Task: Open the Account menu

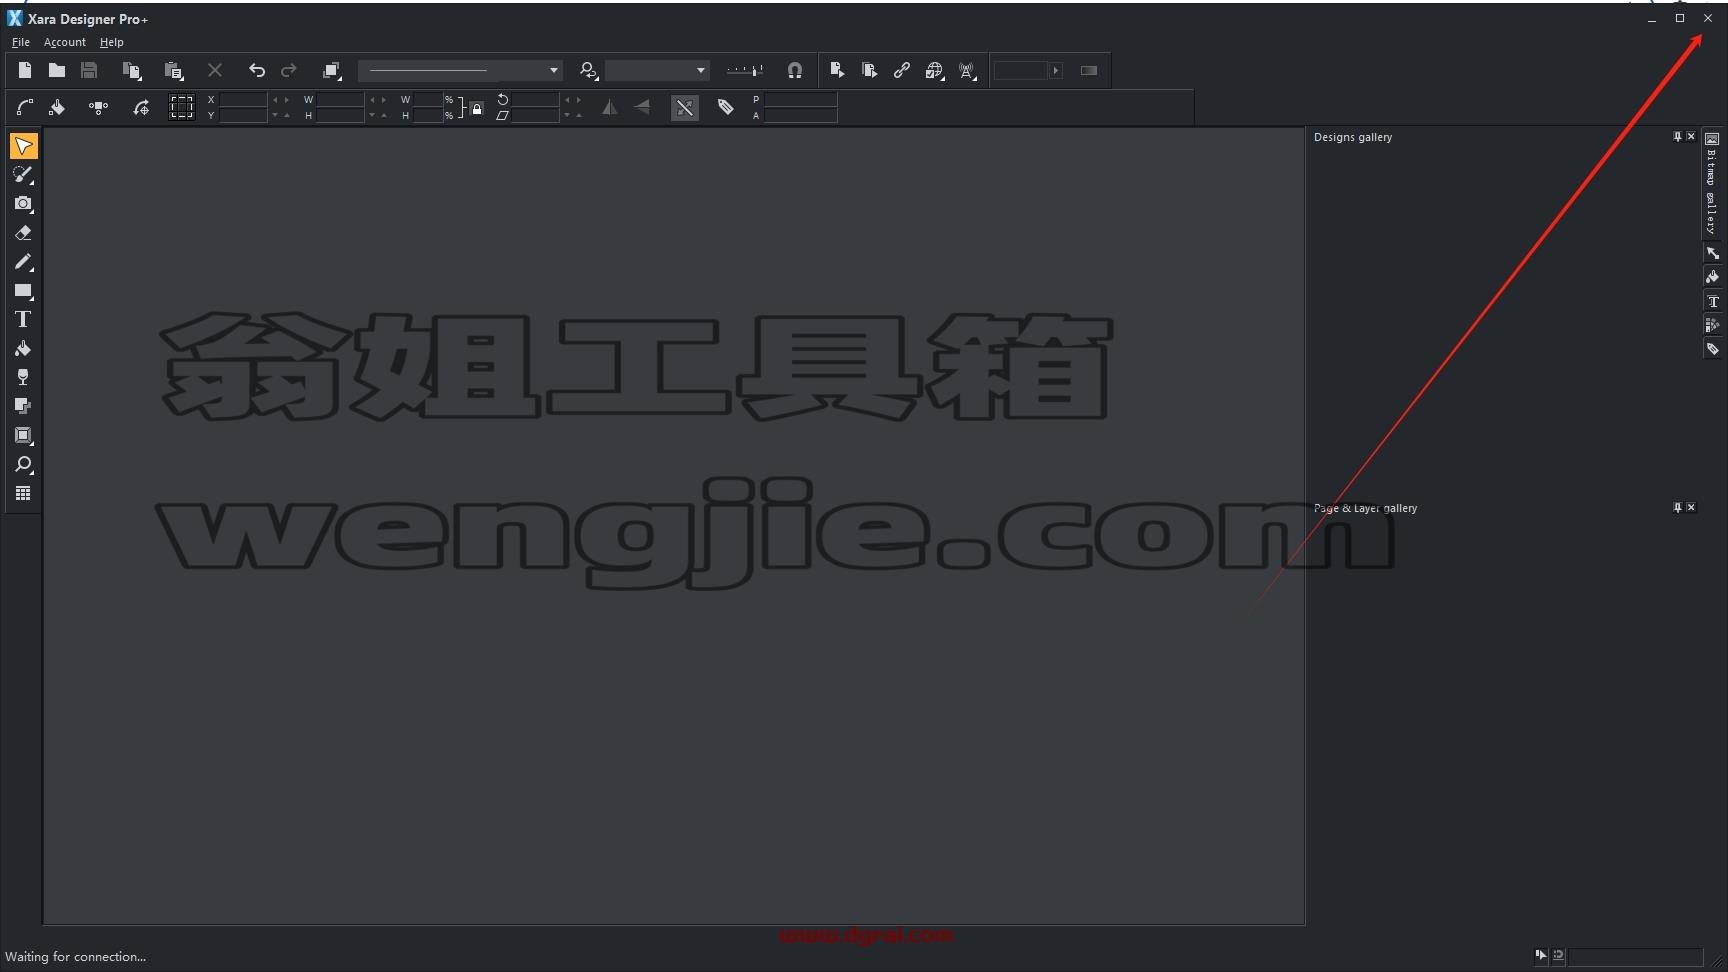Action: [65, 42]
